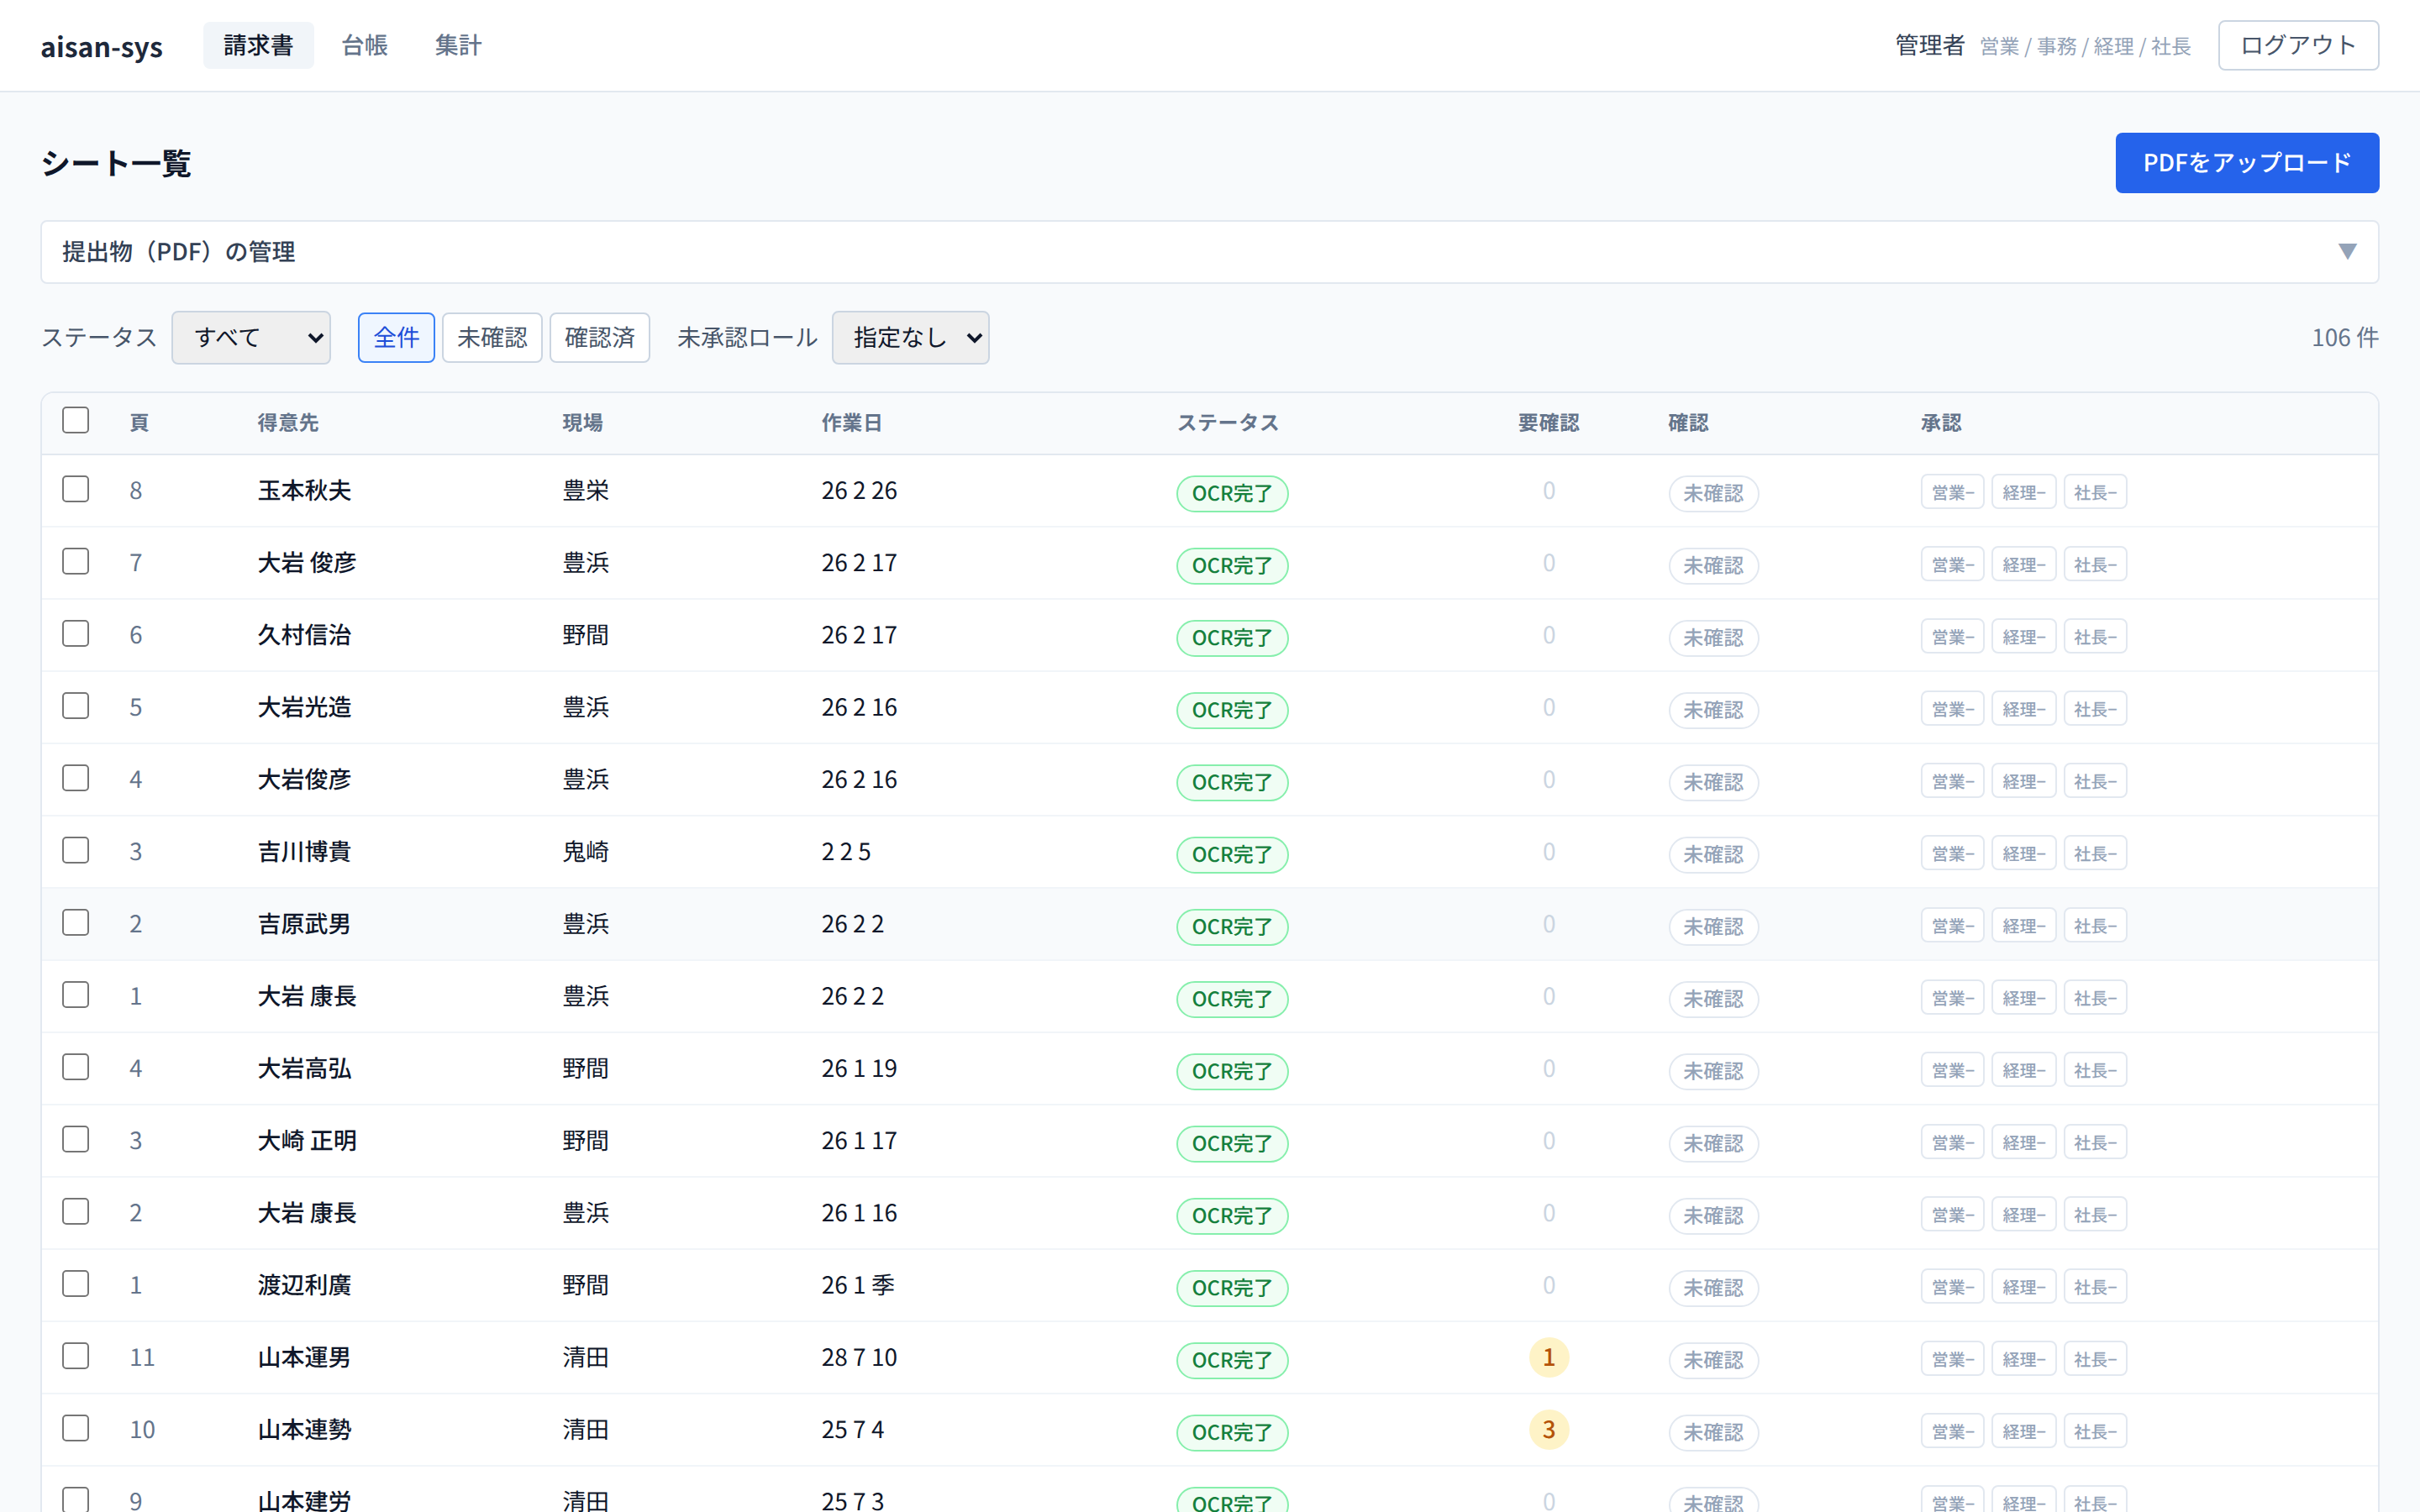The width and height of the screenshot is (2420, 1512).
Task: Click the site name 鬼崎
Action: click(585, 851)
